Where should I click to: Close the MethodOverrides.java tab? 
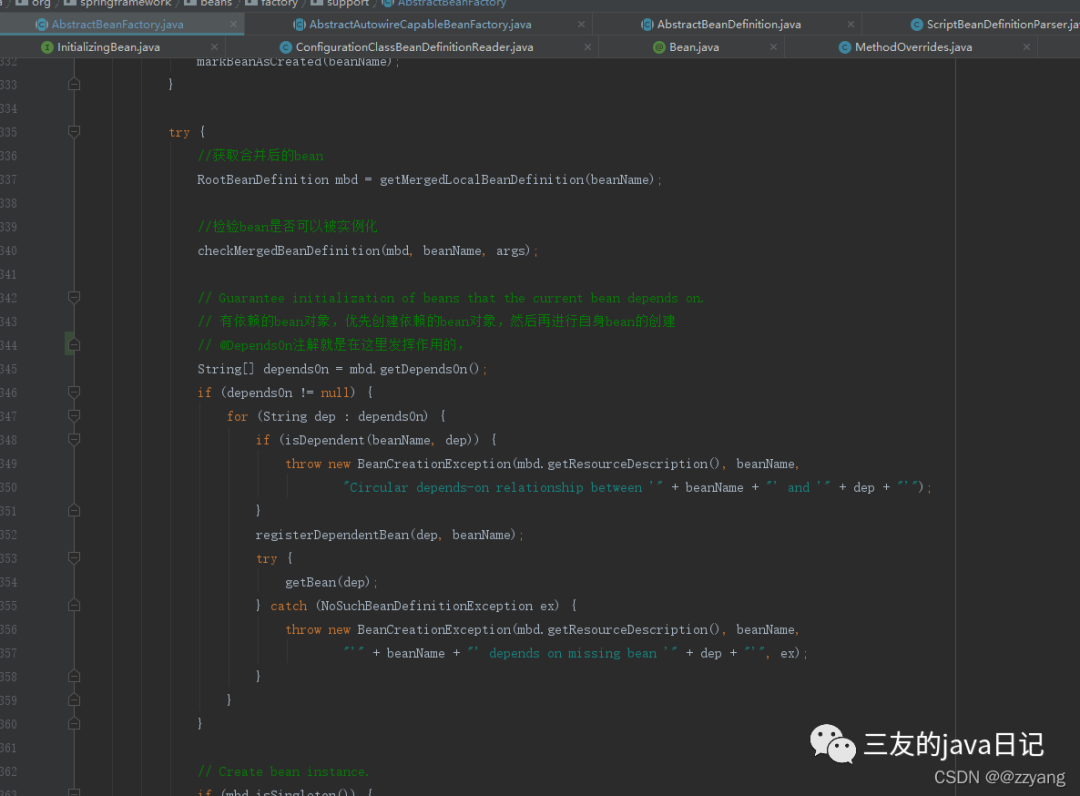point(1026,47)
